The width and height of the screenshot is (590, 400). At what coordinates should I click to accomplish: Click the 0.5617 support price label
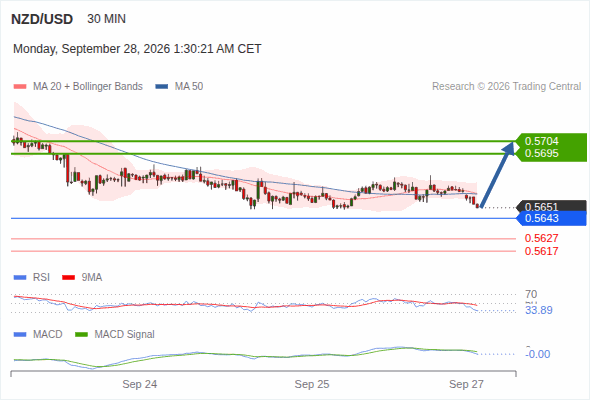541,251
